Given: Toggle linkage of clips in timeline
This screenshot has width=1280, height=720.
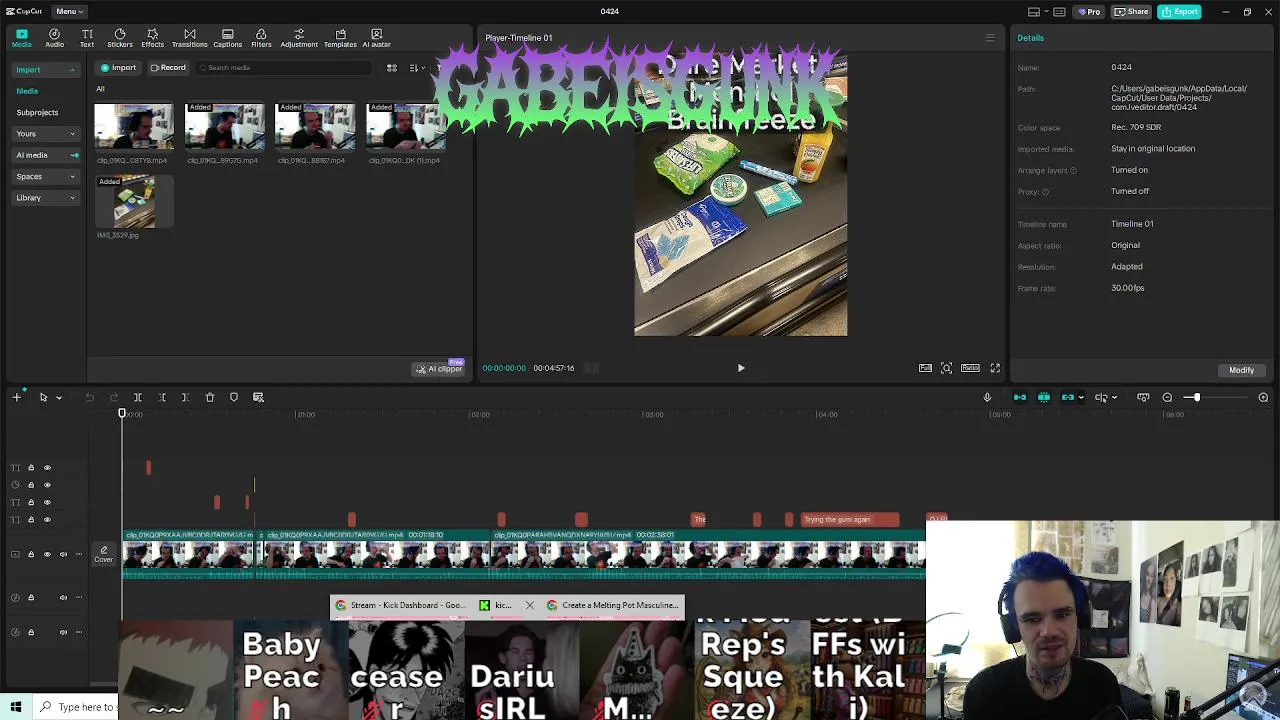Looking at the screenshot, I should coord(1068,397).
